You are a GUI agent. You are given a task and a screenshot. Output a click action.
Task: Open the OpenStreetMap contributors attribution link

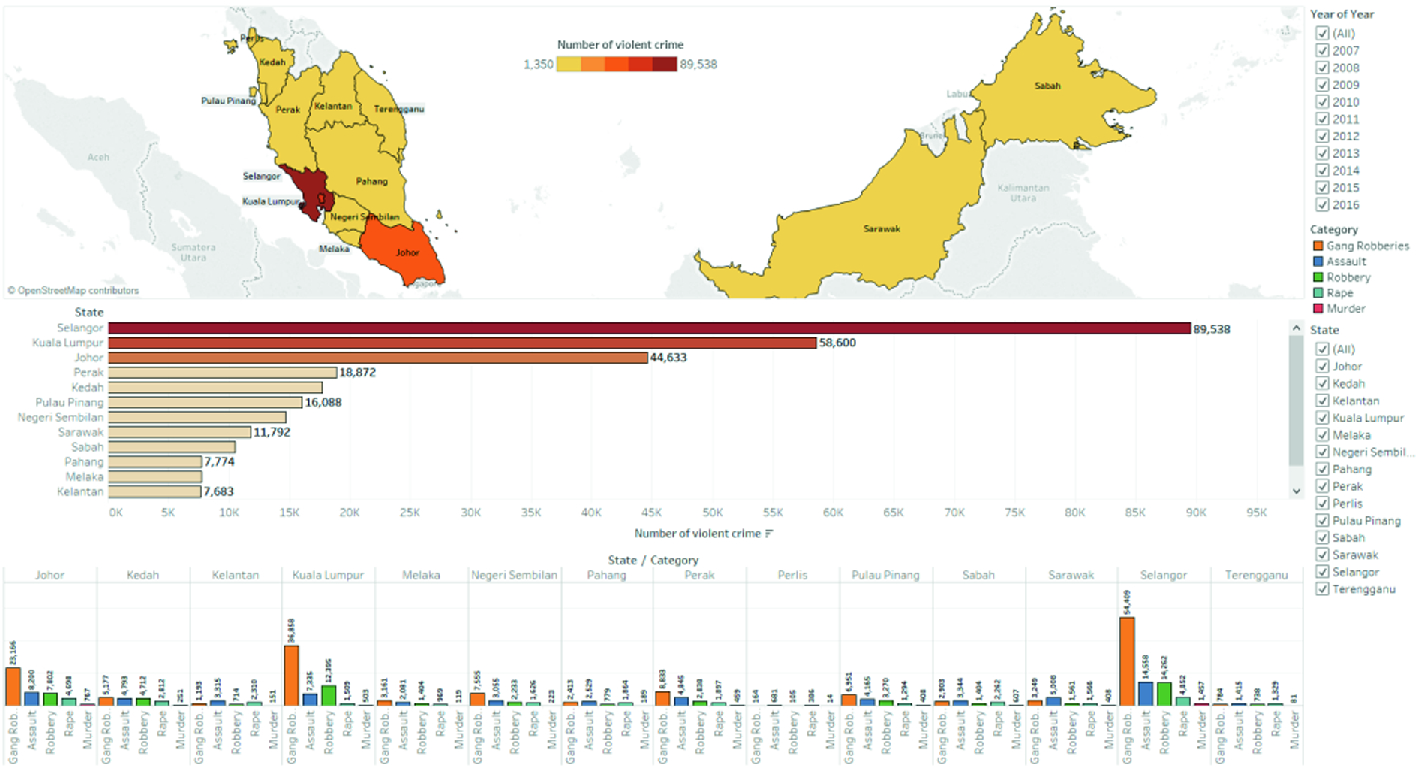pyautogui.click(x=73, y=291)
